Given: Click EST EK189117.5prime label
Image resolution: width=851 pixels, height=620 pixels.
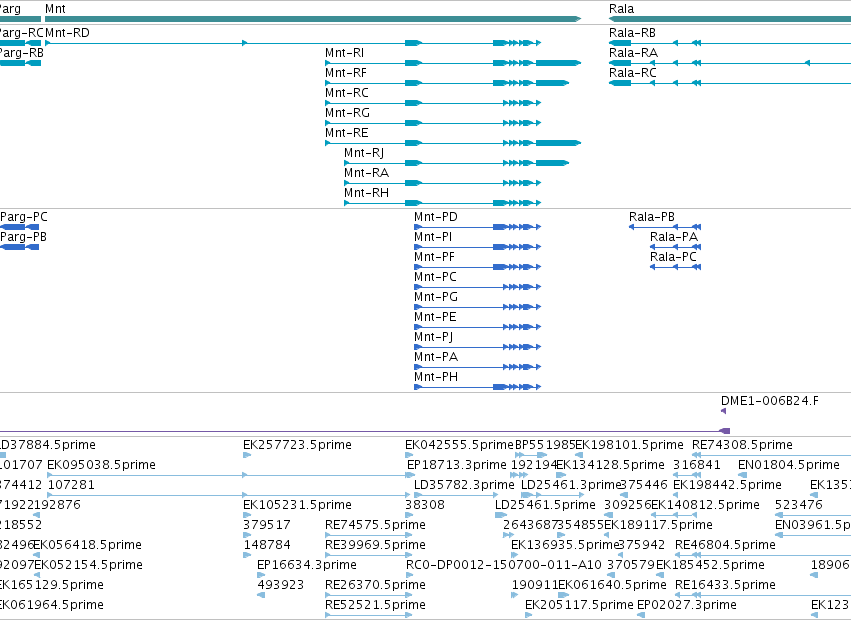Looking at the screenshot, I should (658, 525).
